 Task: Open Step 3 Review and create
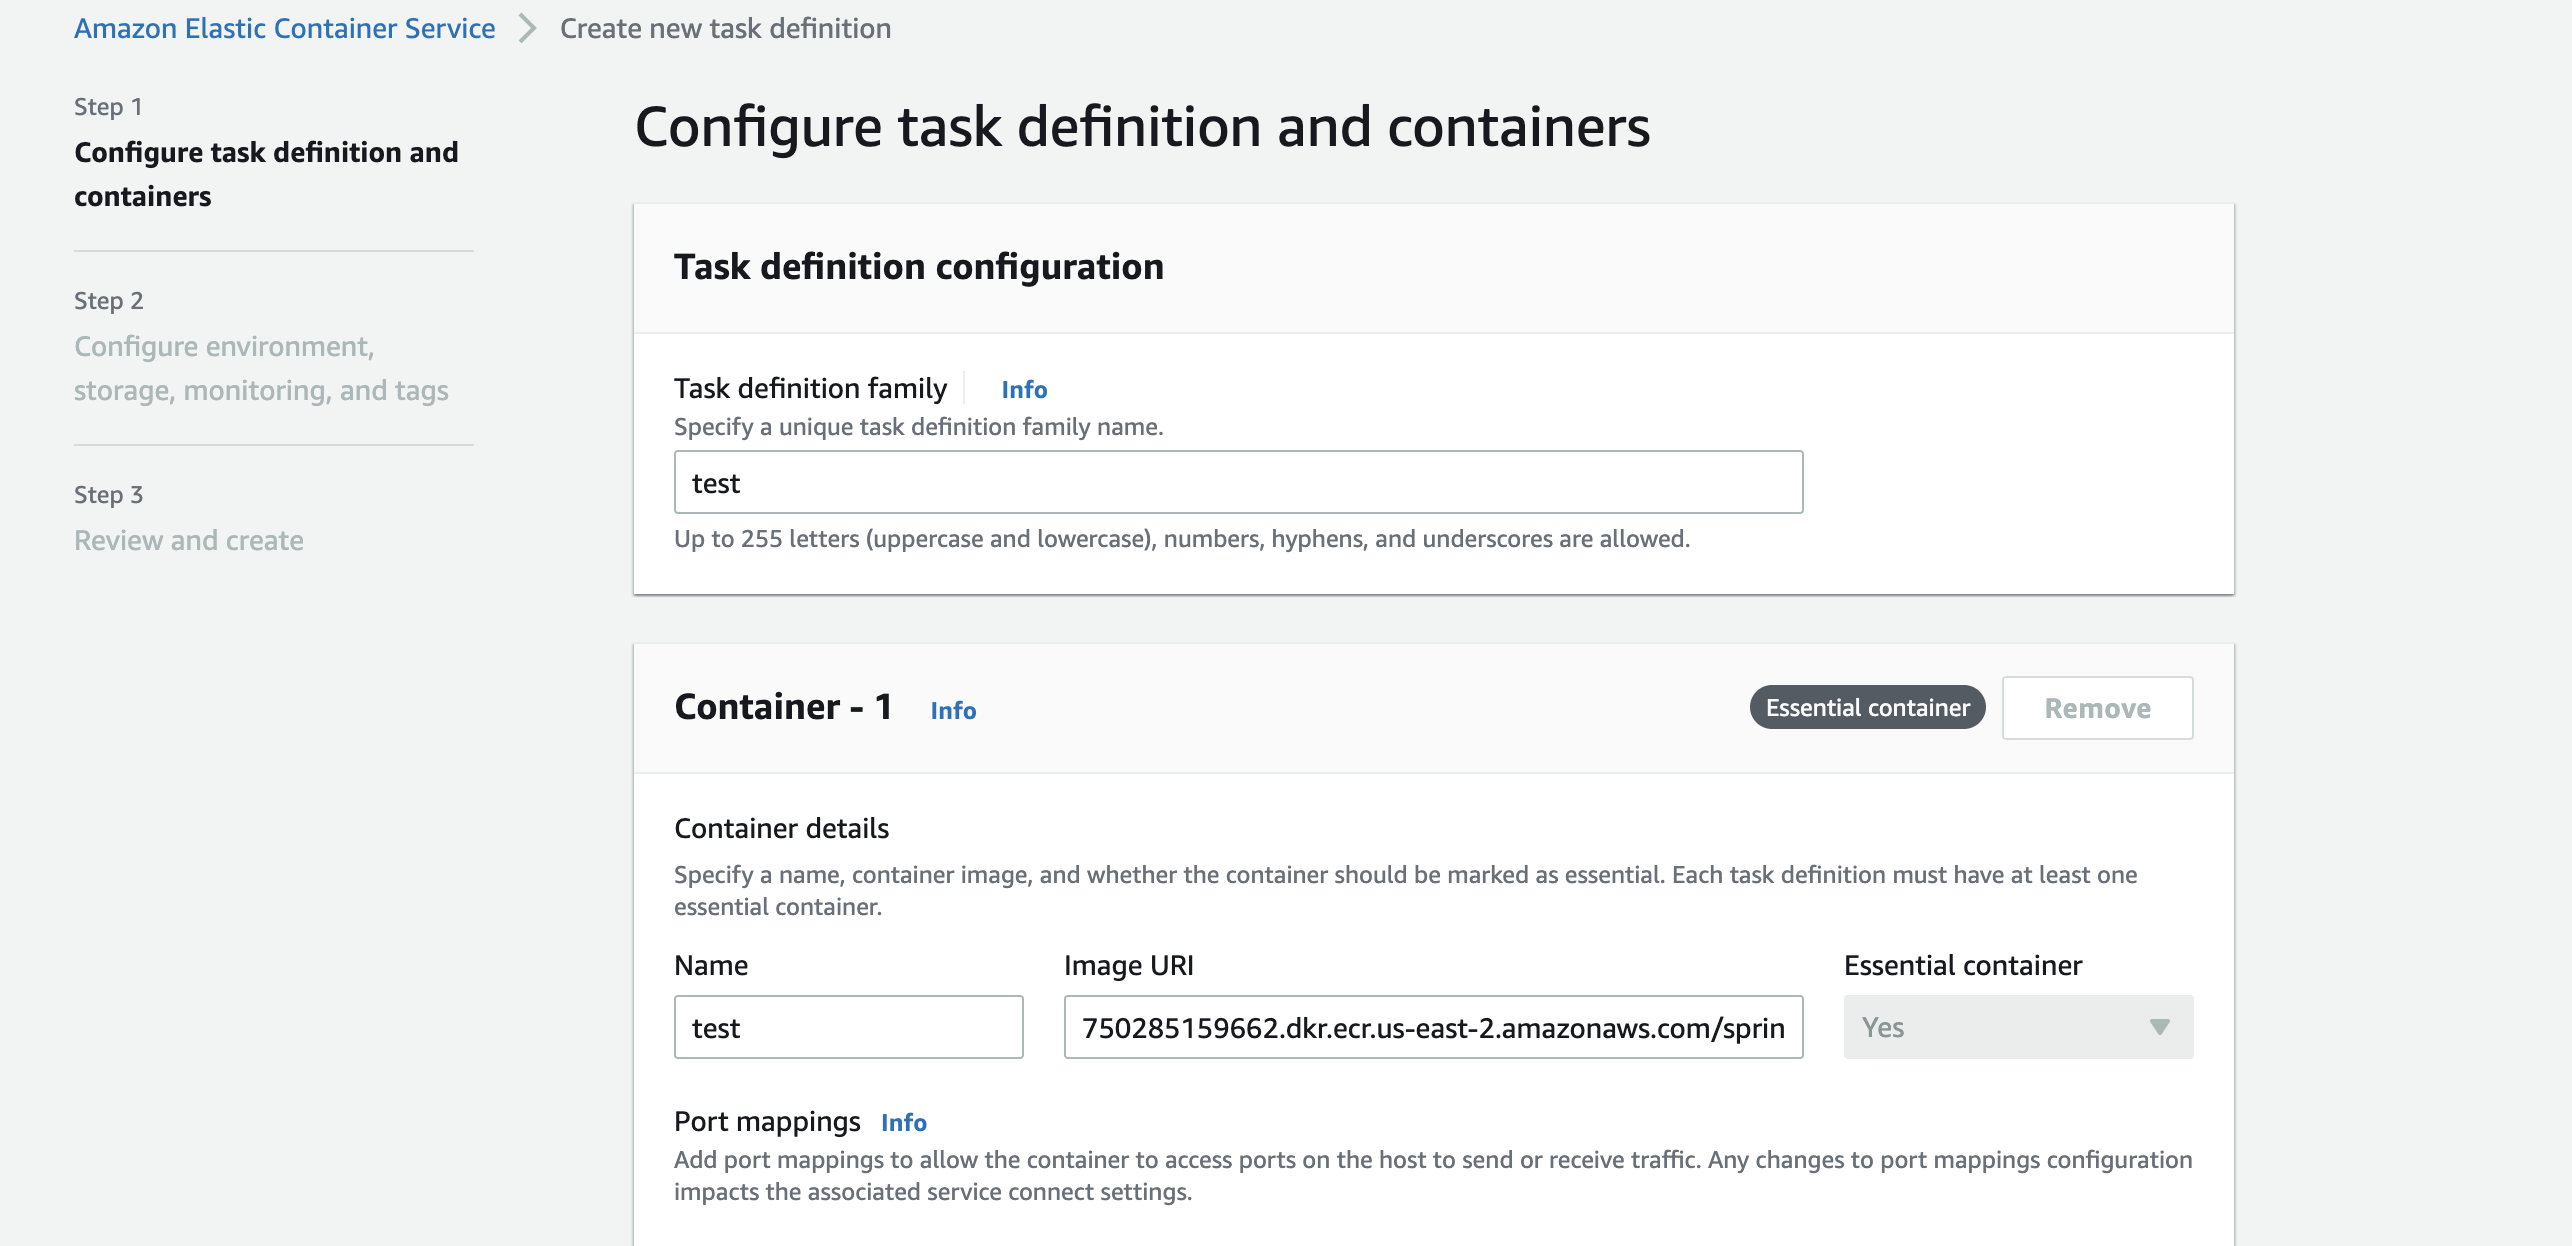pyautogui.click(x=188, y=540)
